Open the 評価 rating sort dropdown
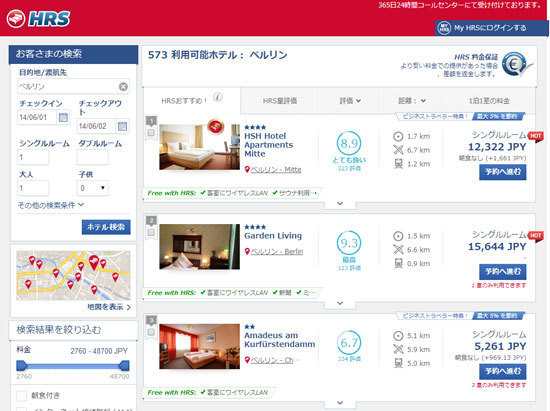The height and width of the screenshot is (411, 550). (350, 101)
